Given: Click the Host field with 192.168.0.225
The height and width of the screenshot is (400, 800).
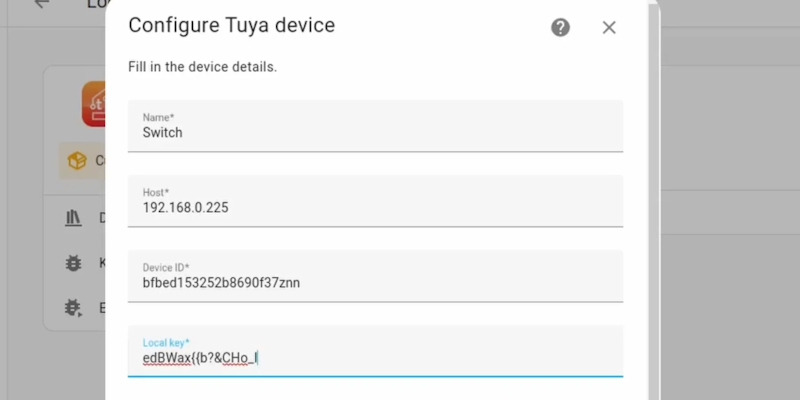Looking at the screenshot, I should [375, 207].
